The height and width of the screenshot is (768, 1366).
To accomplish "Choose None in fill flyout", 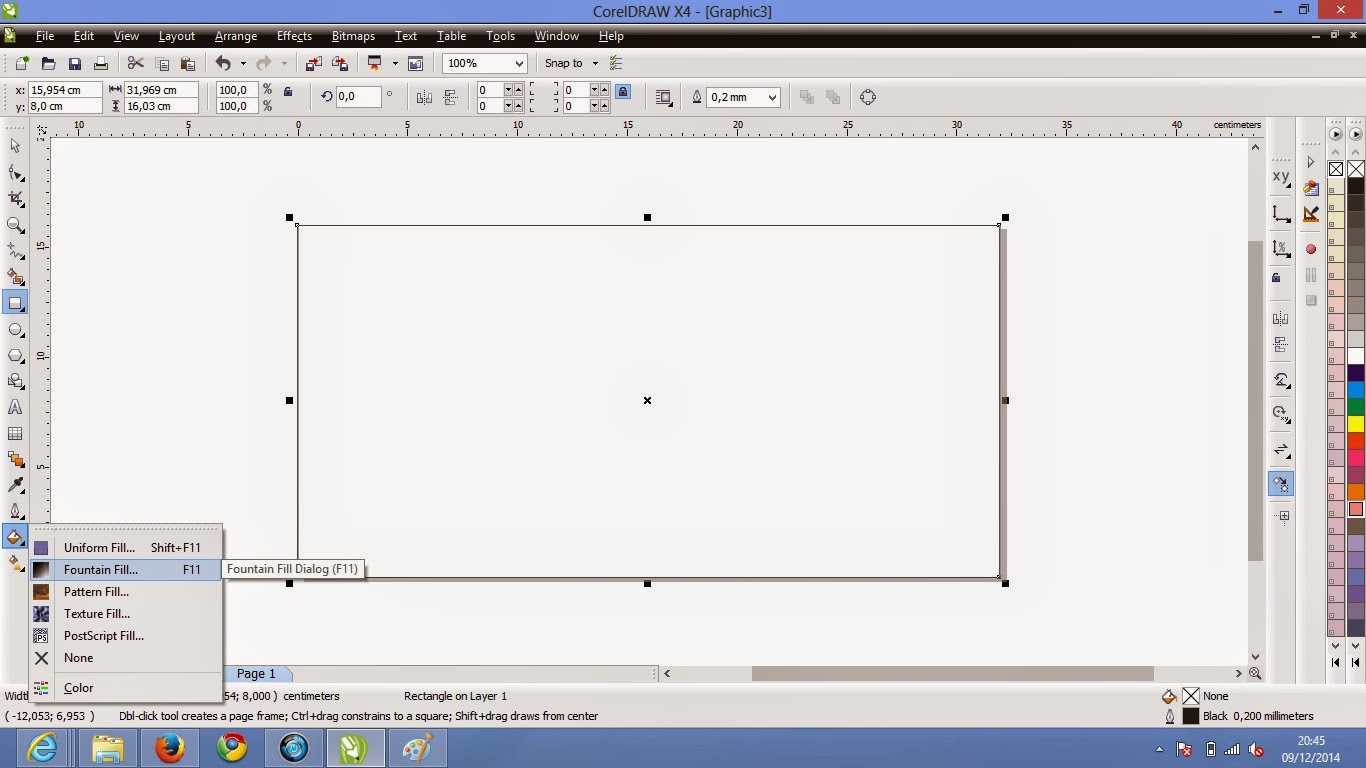I will pos(126,658).
